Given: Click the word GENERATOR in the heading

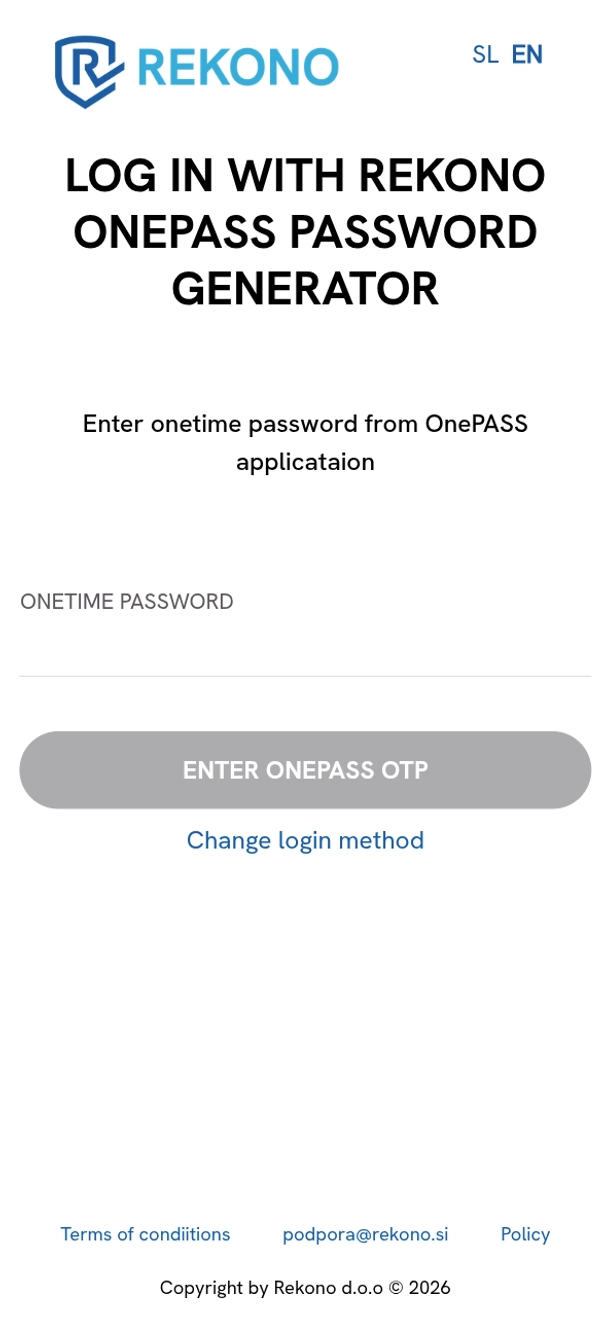Looking at the screenshot, I should click(x=305, y=290).
